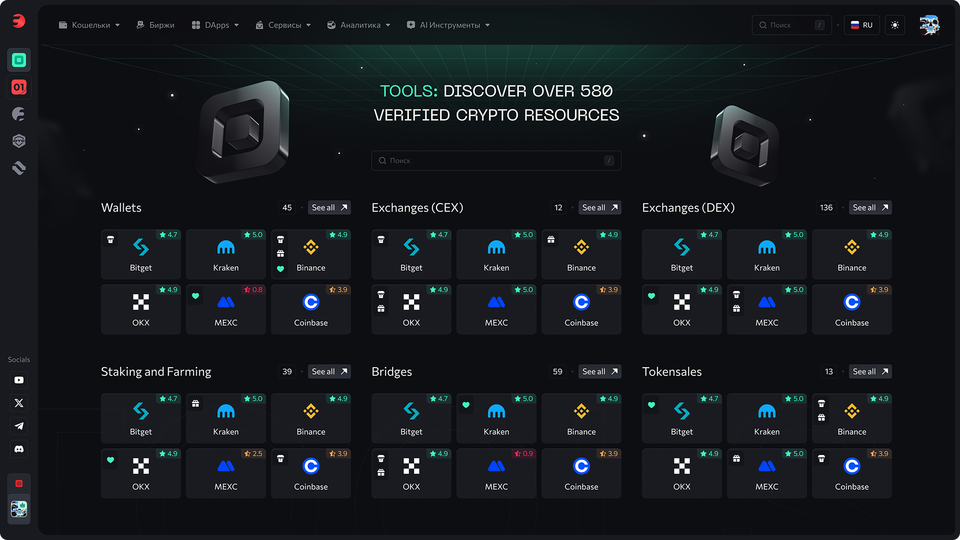
Task: Open Binance card in Staking and Farming
Action: point(311,418)
